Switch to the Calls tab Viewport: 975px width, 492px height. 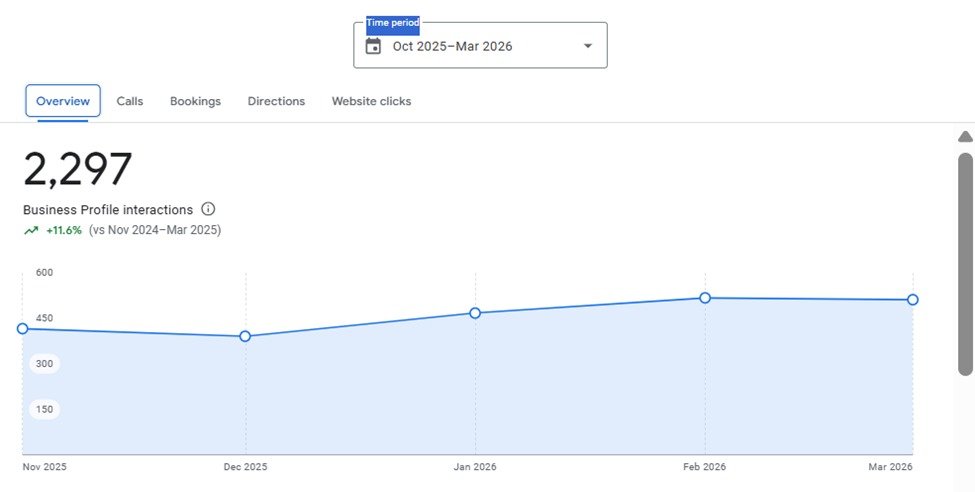coord(130,101)
